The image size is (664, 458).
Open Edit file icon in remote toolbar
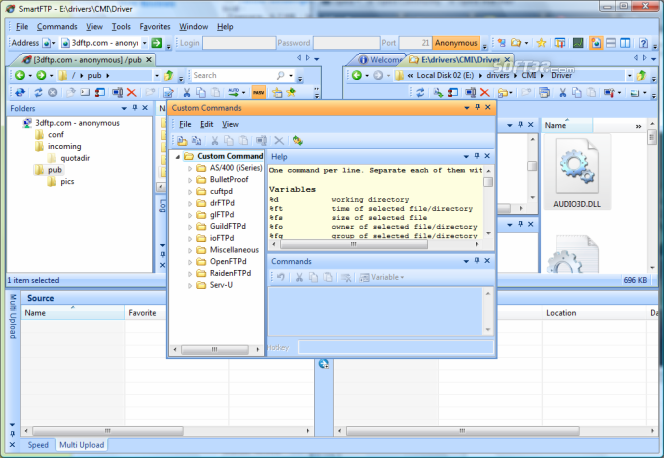coord(168,92)
